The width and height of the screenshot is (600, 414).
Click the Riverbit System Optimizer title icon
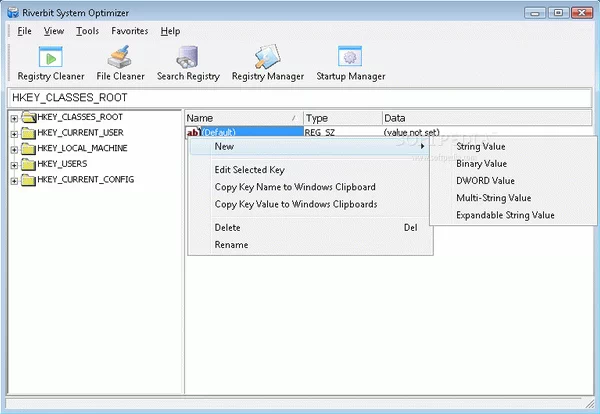click(x=13, y=13)
